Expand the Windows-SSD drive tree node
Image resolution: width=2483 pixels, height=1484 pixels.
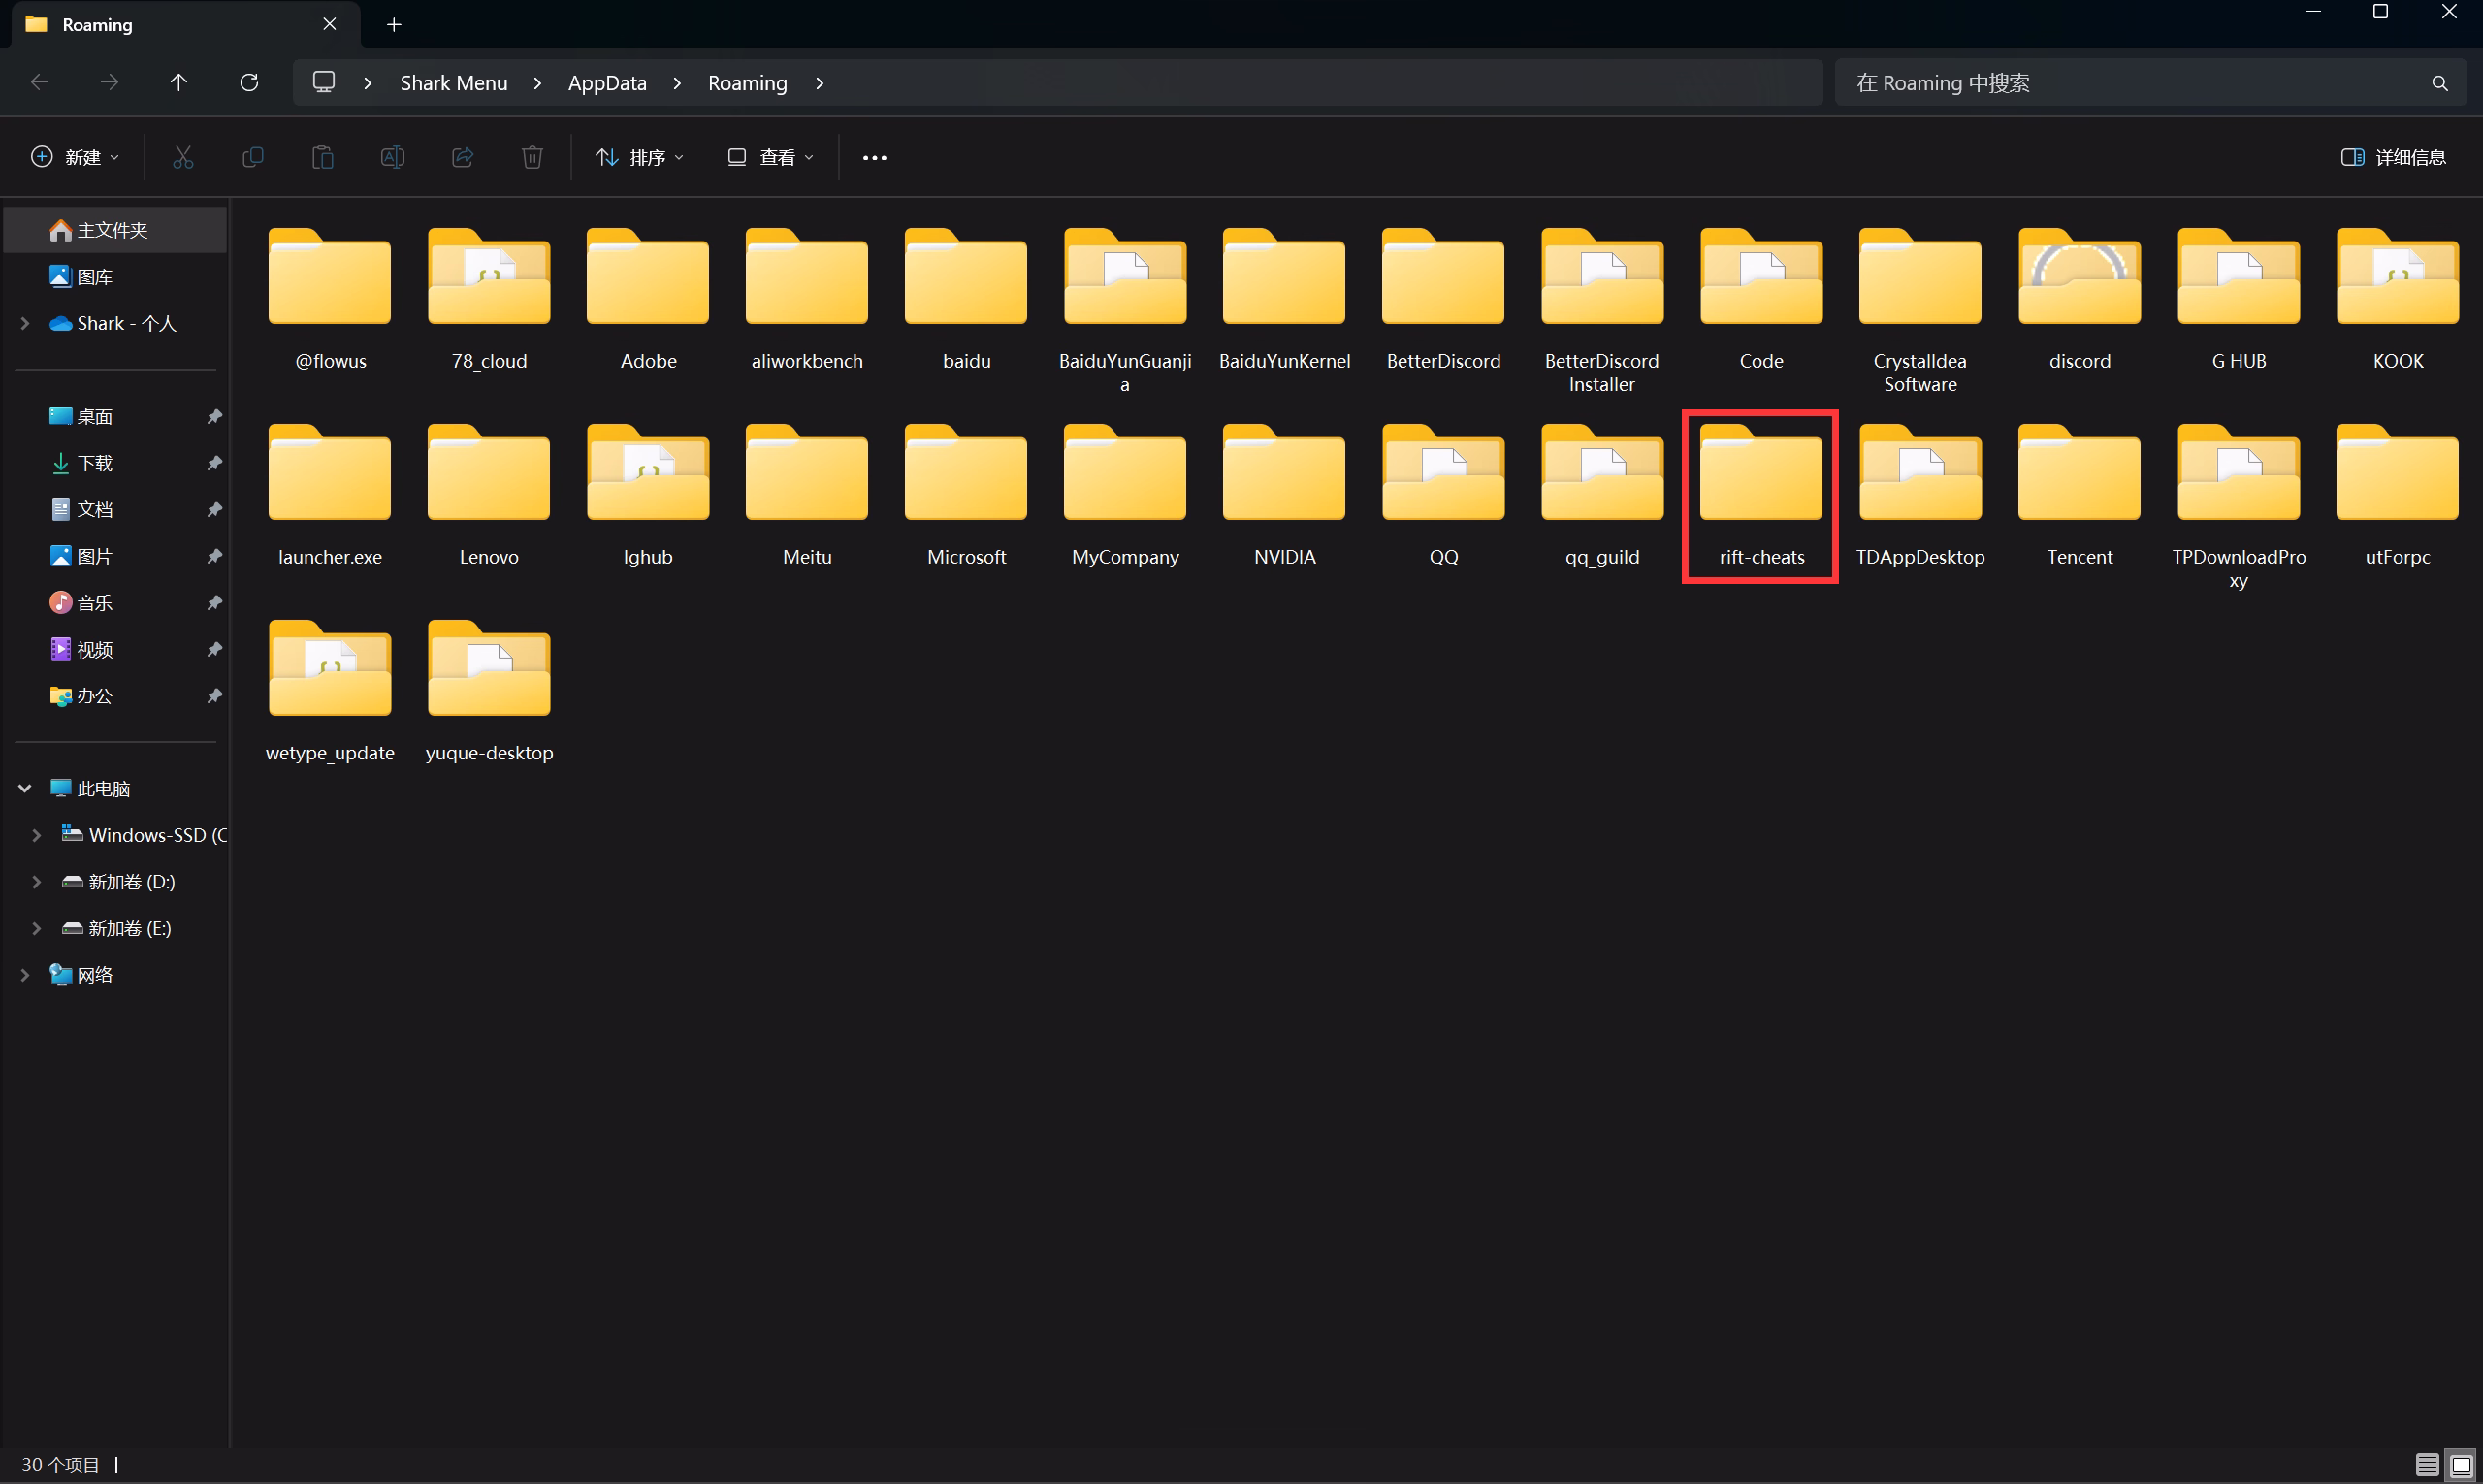tap(37, 835)
